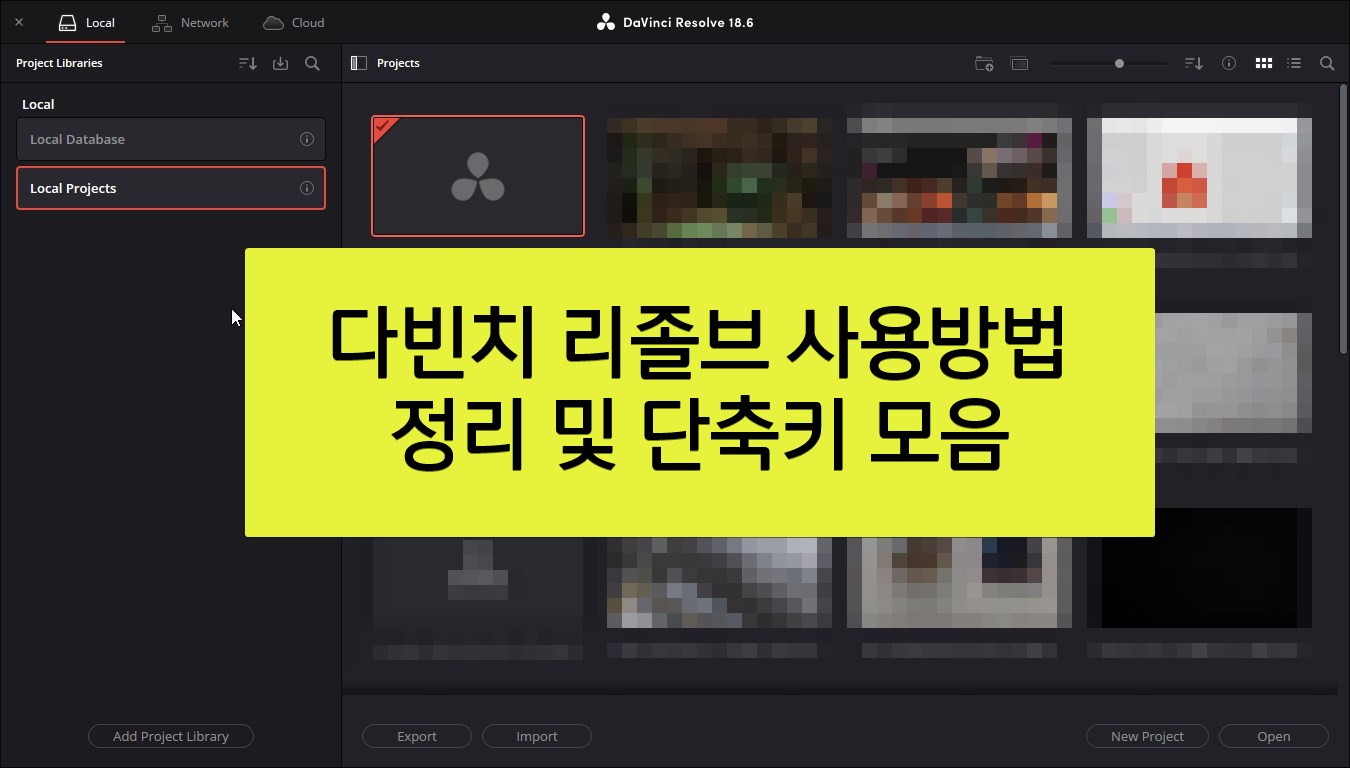The width and height of the screenshot is (1350, 768).
Task: Switch to grid thumbnail view
Action: [1264, 63]
